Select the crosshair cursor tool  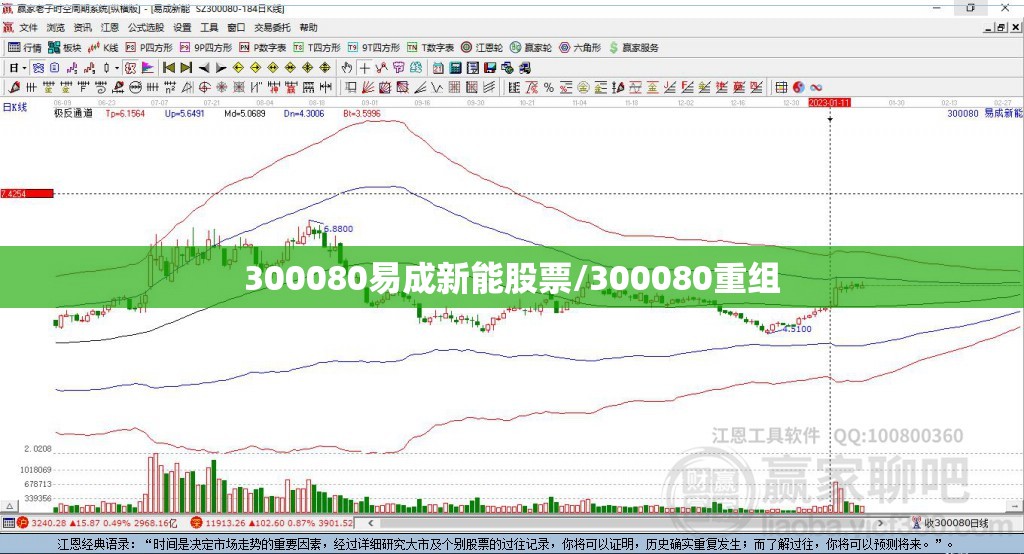click(364, 68)
